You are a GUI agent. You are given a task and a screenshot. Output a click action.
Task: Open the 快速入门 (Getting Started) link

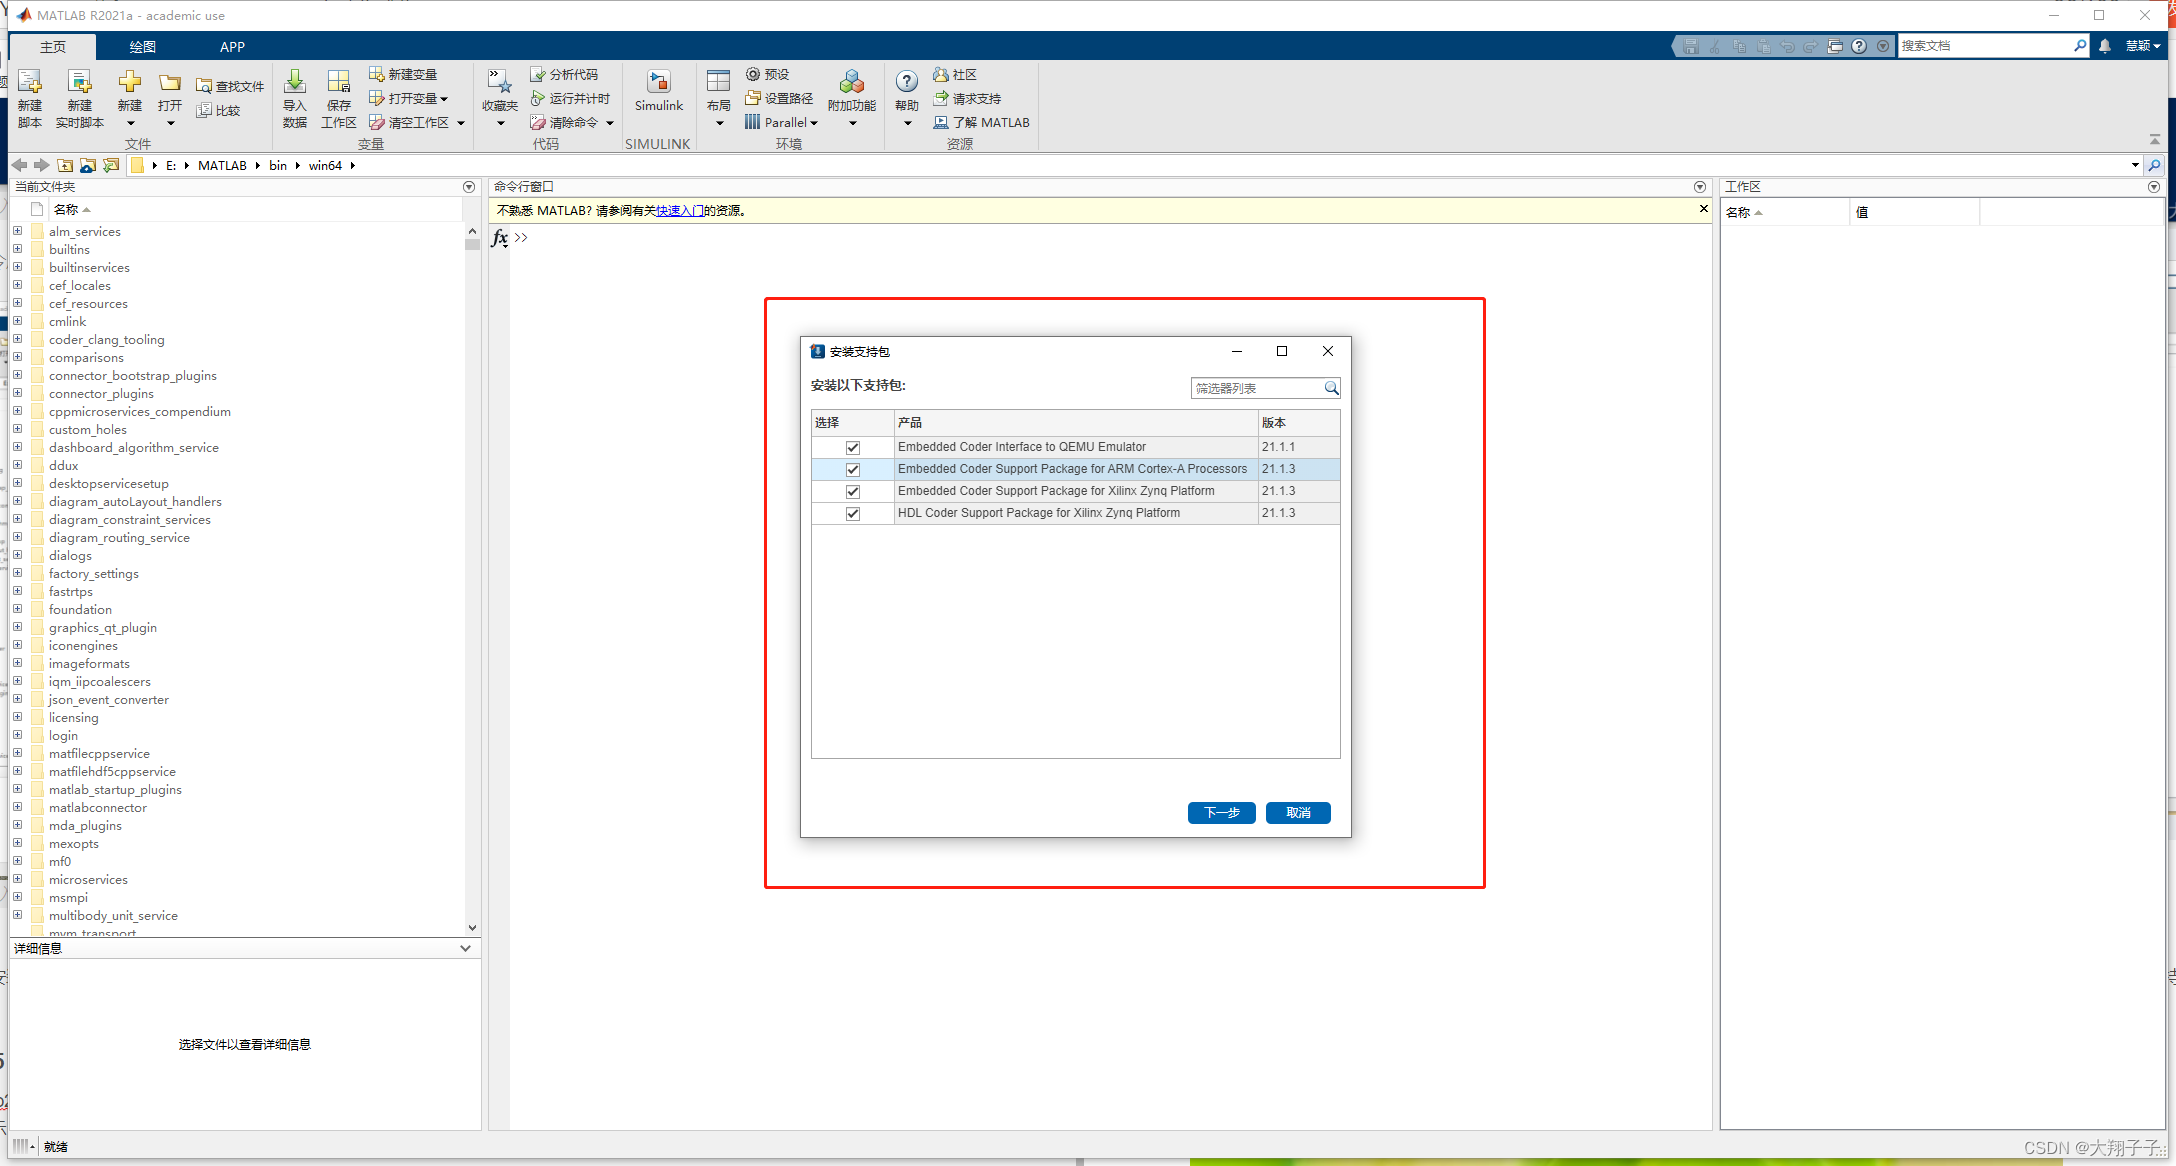682,210
